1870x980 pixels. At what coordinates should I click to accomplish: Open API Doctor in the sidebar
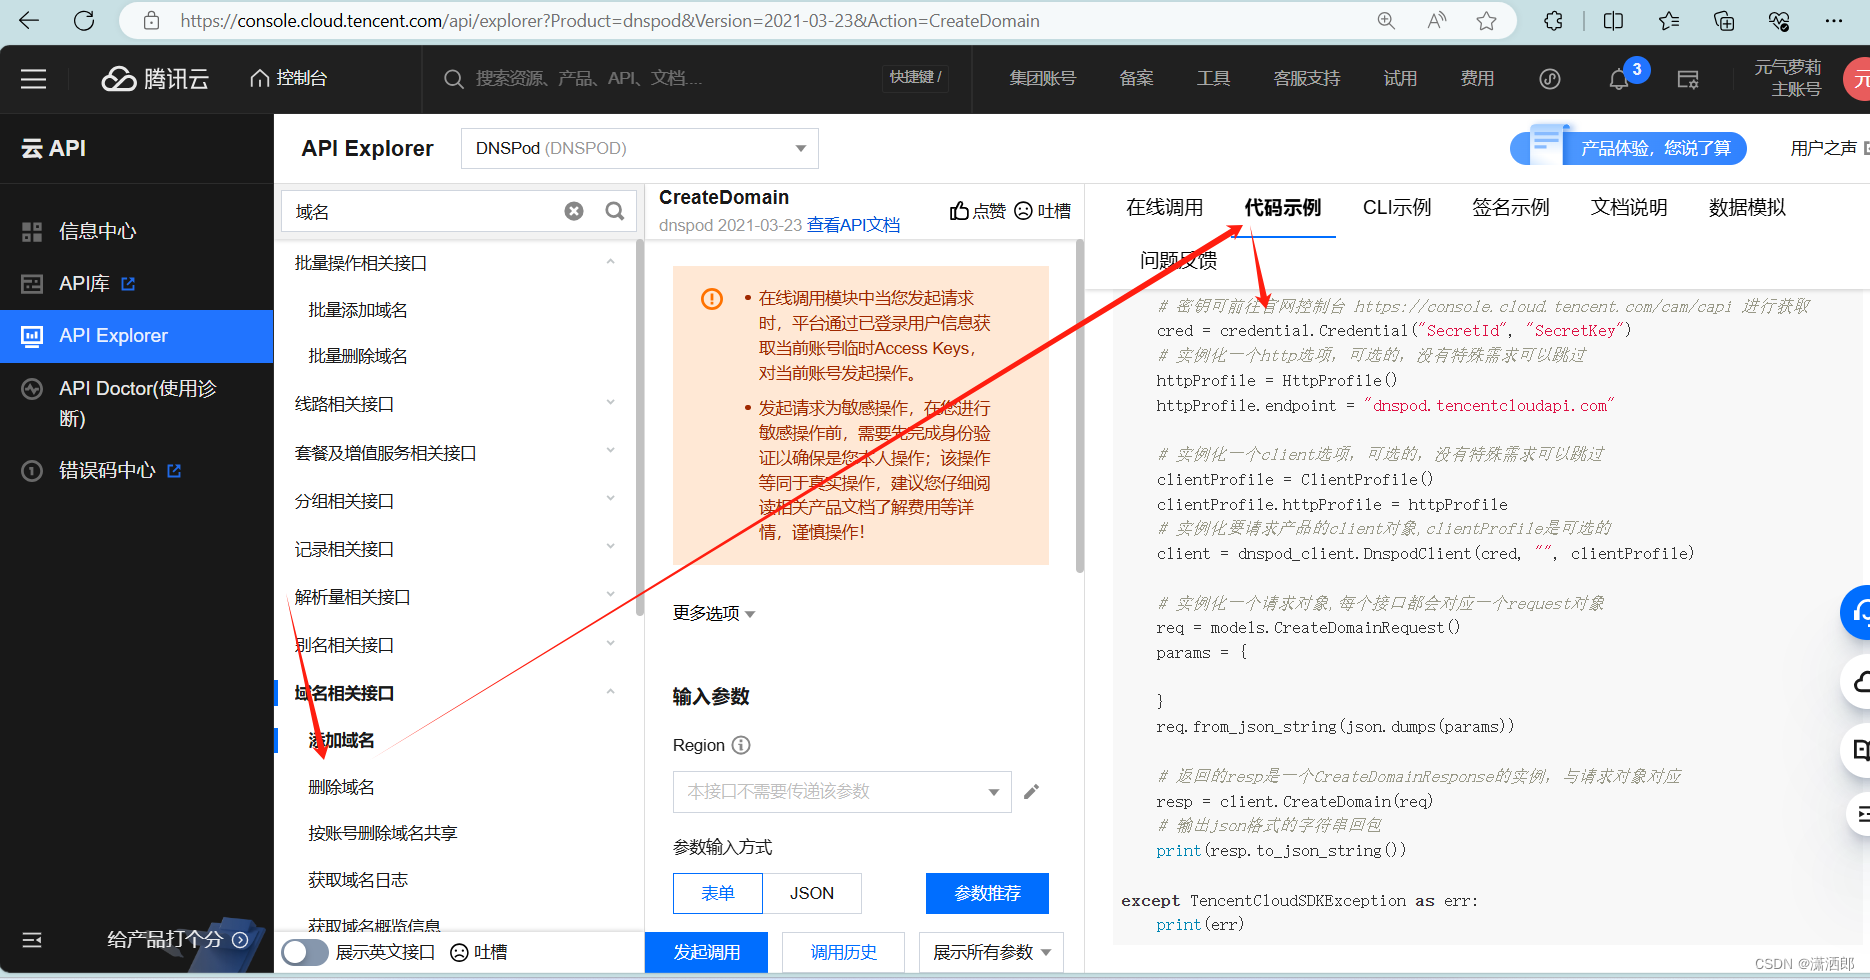(x=136, y=403)
